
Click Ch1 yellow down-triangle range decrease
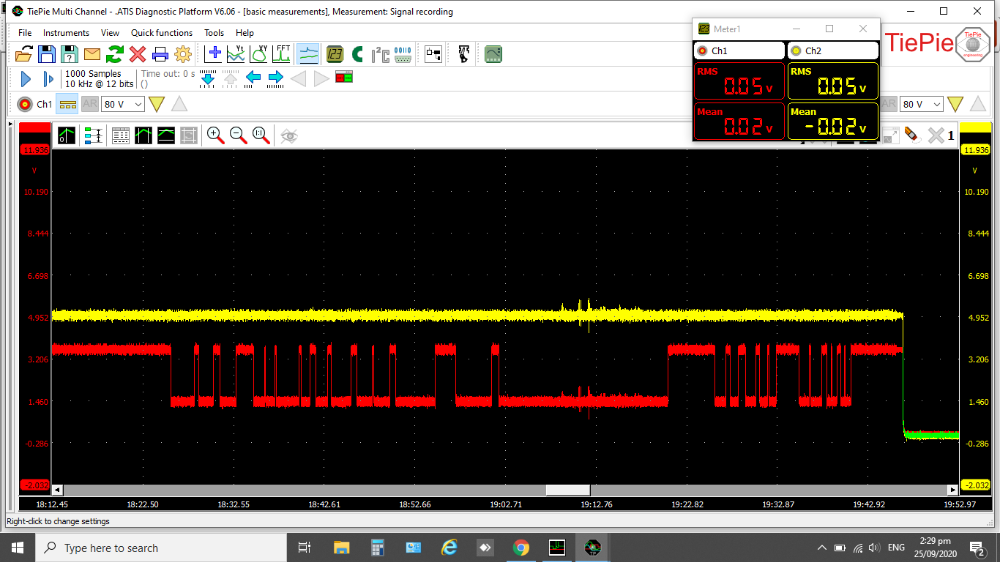(157, 104)
